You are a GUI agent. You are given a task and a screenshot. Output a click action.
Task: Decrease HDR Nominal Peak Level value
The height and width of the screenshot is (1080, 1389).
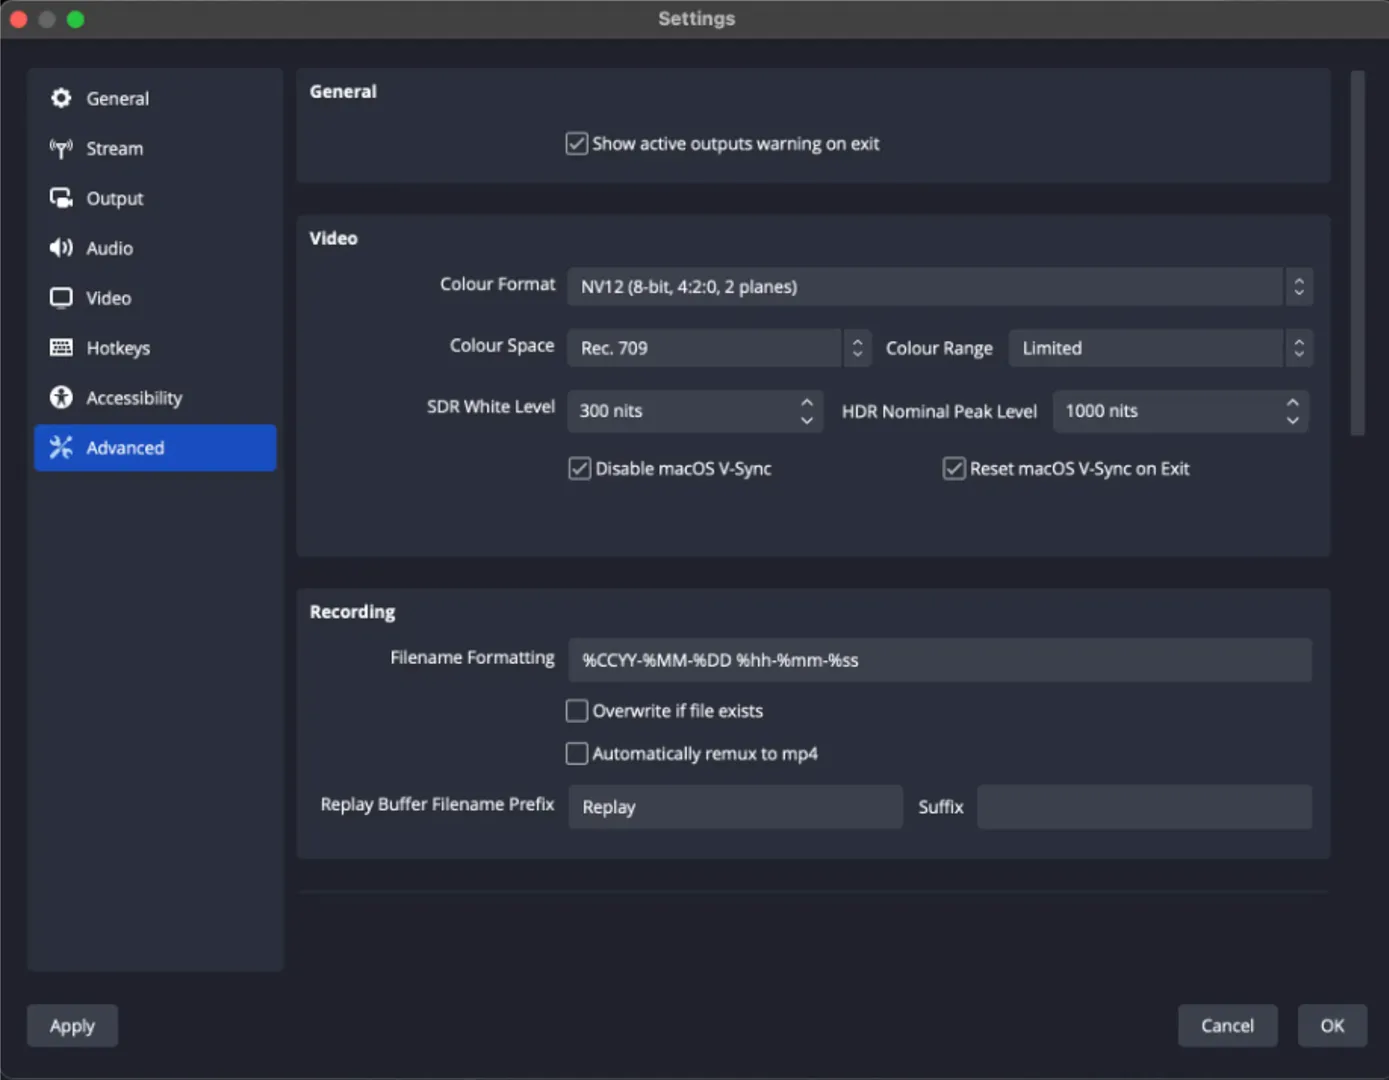pos(1293,421)
